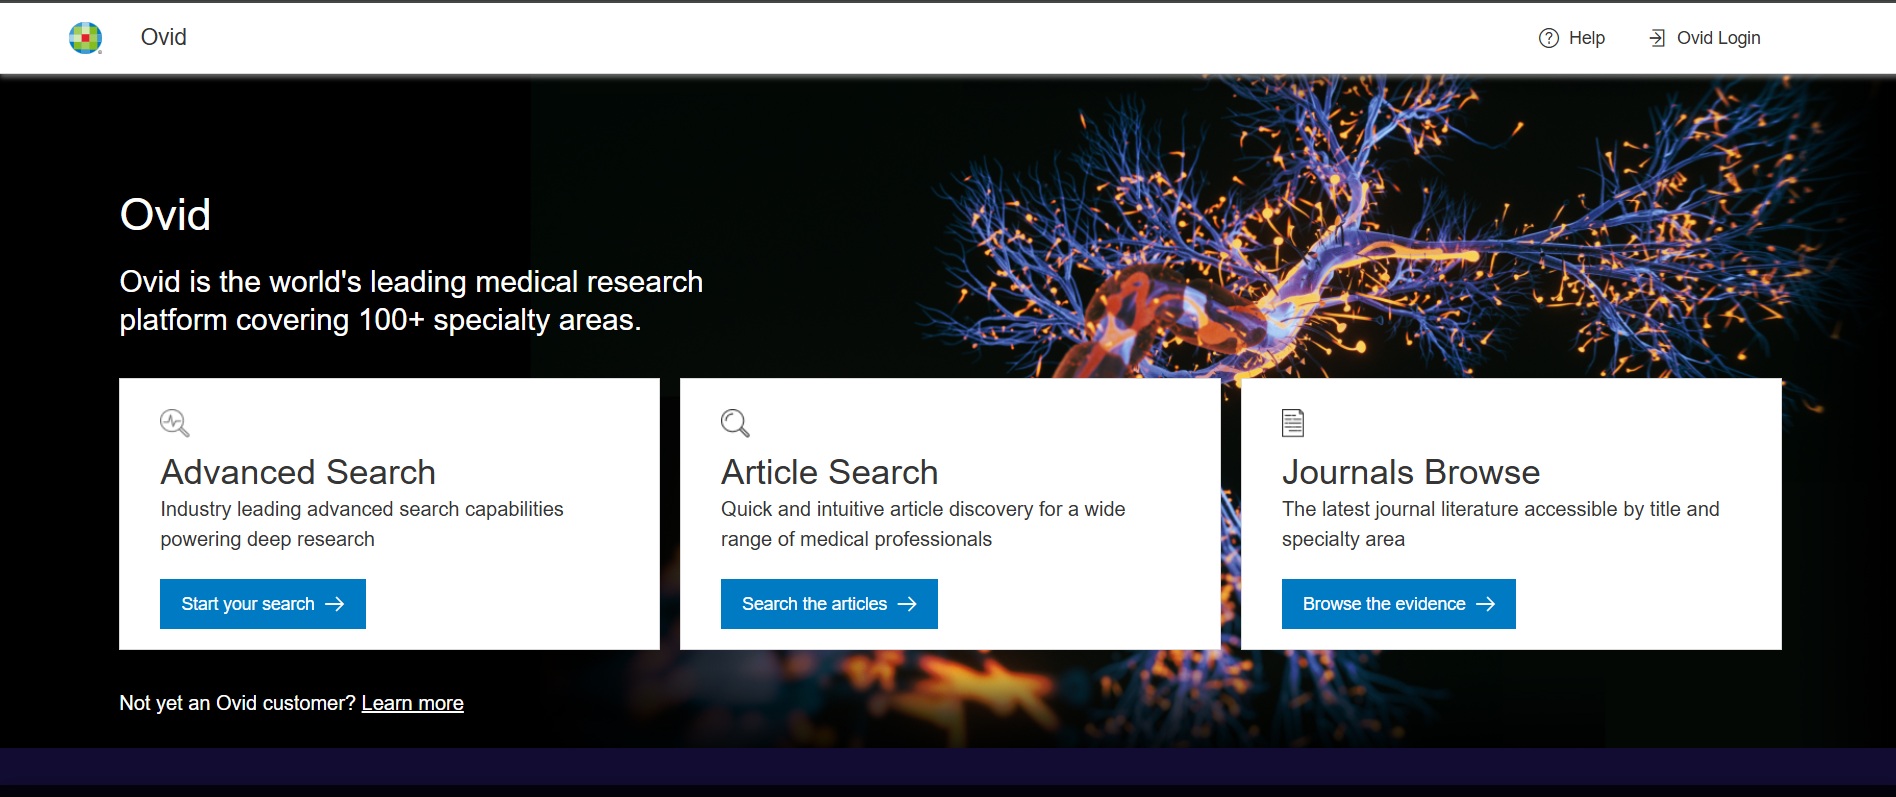Open the Help text link in header
This screenshot has width=1896, height=797.
(1586, 38)
